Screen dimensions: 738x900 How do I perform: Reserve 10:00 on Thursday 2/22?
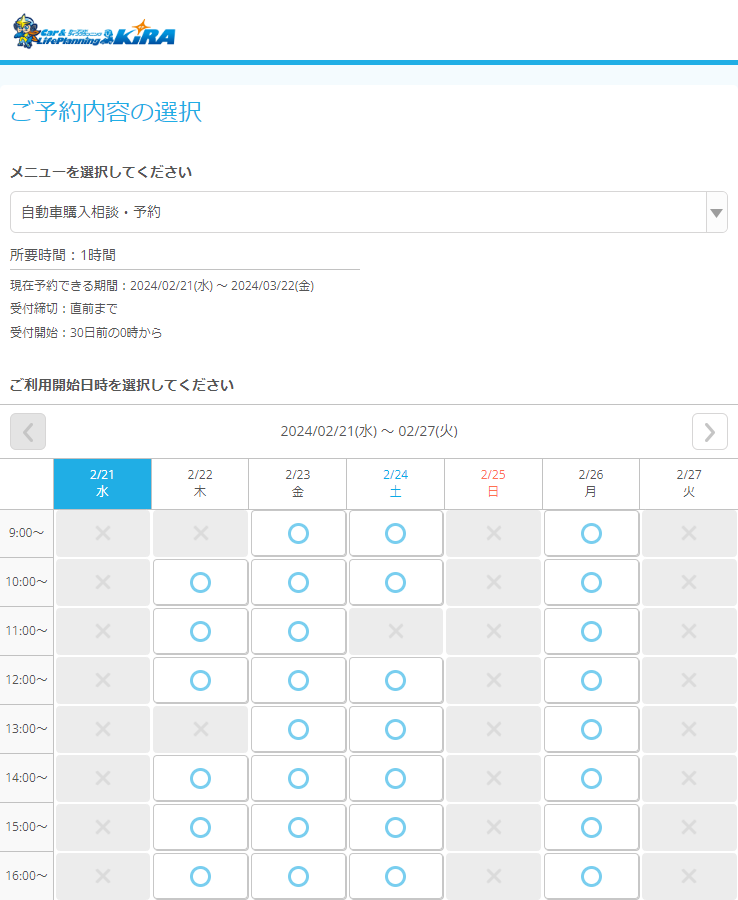coord(200,582)
